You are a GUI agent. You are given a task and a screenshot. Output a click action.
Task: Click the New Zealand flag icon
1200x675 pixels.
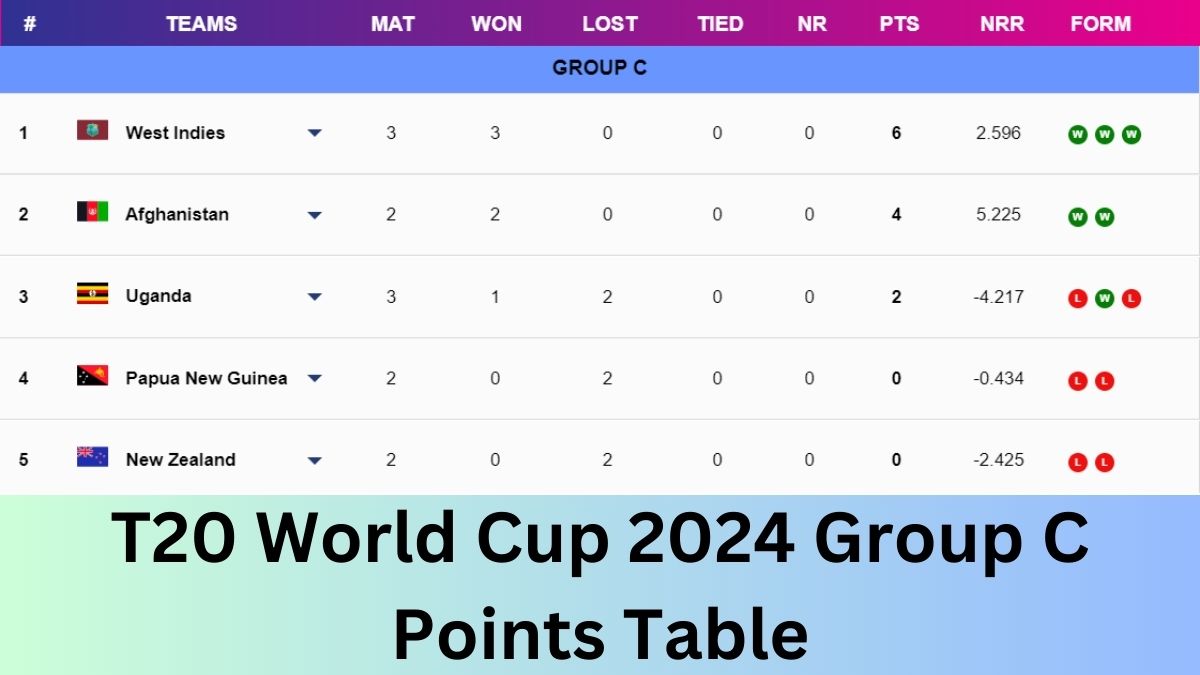(92, 457)
